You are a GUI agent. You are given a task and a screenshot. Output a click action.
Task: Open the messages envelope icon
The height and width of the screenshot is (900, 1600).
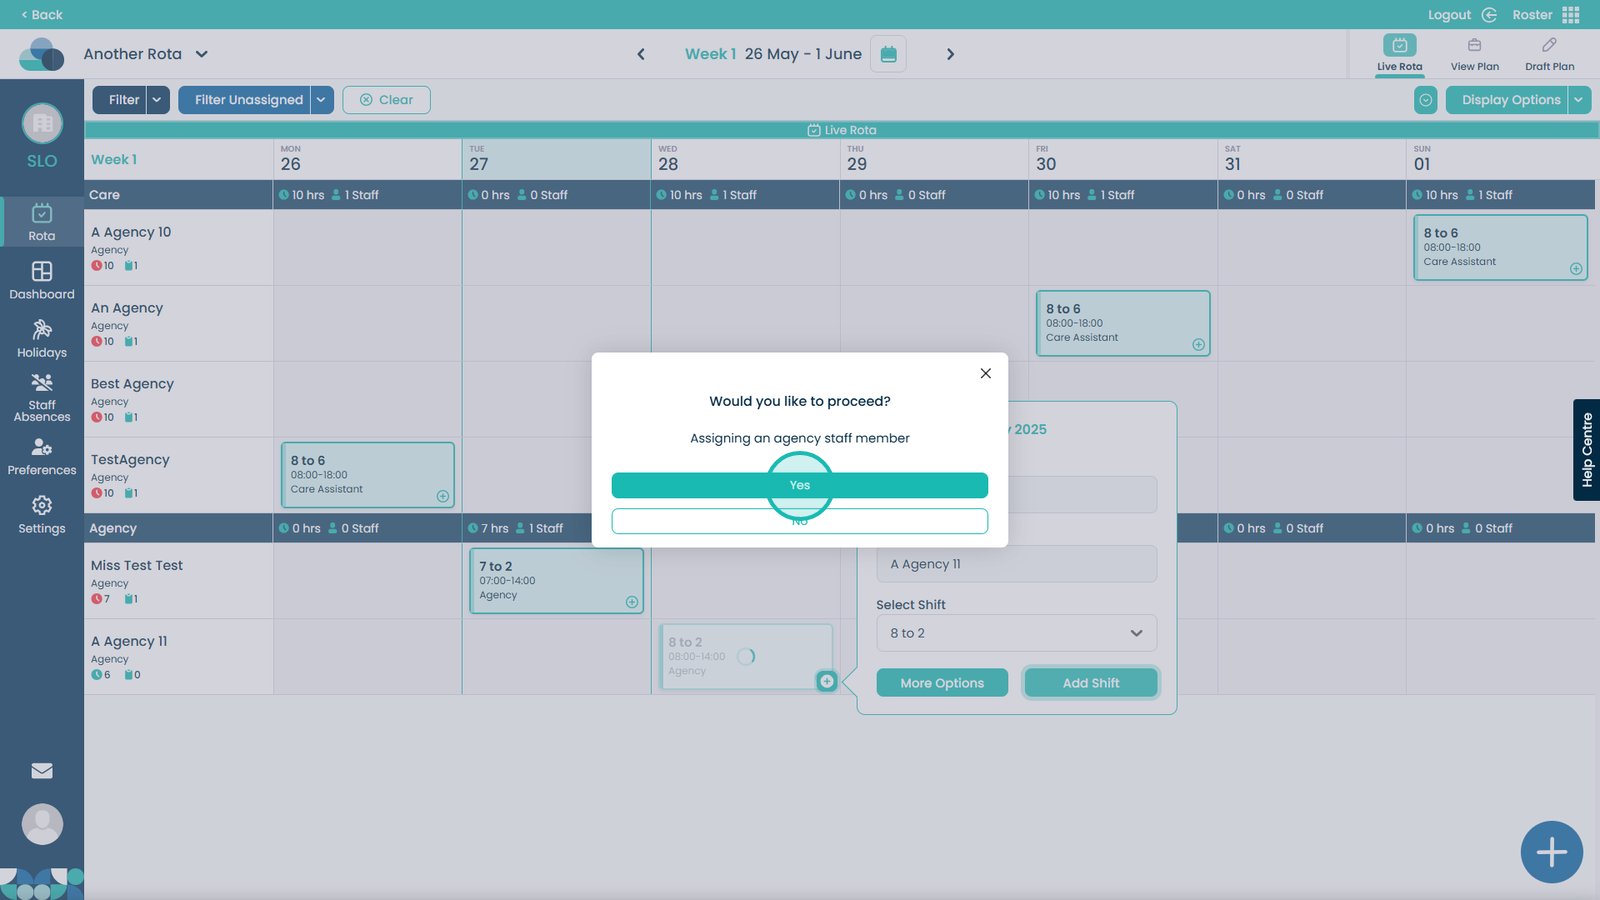42,771
